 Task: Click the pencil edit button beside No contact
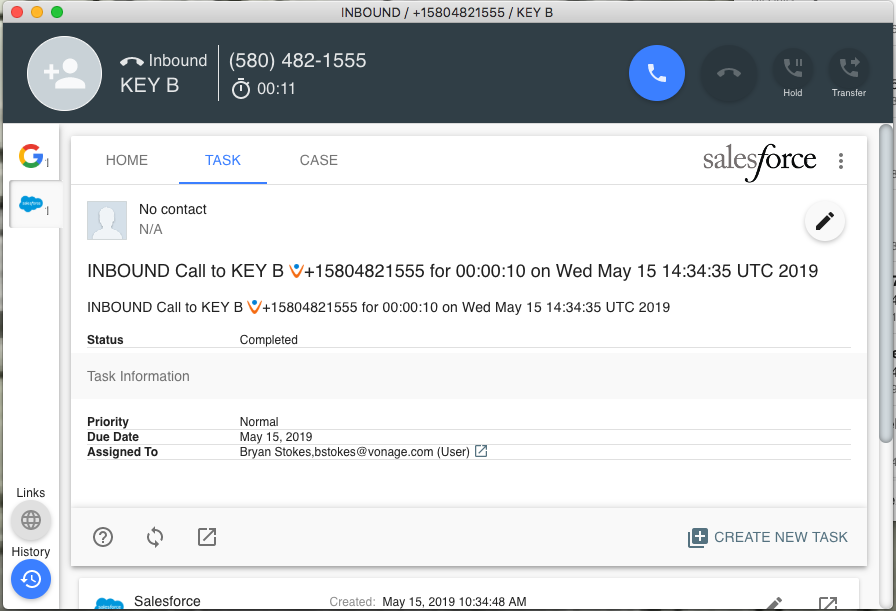[x=825, y=221]
